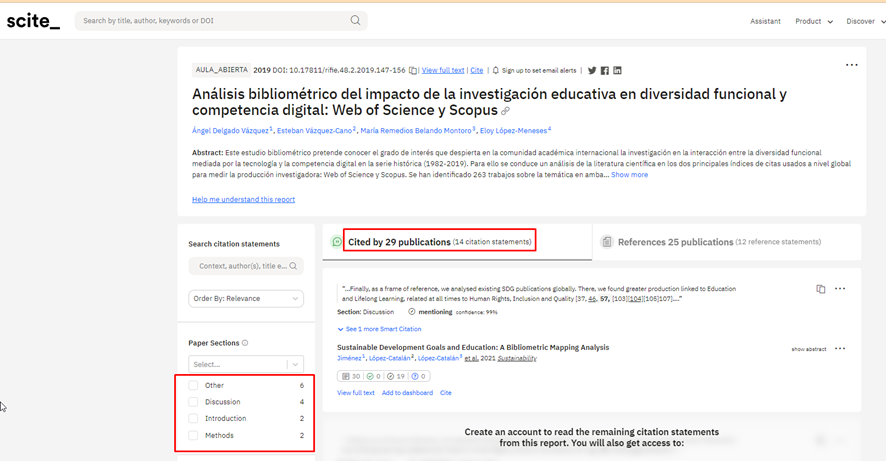The height and width of the screenshot is (461, 886).
Task: Expand abstract with Show more
Action: 629,175
